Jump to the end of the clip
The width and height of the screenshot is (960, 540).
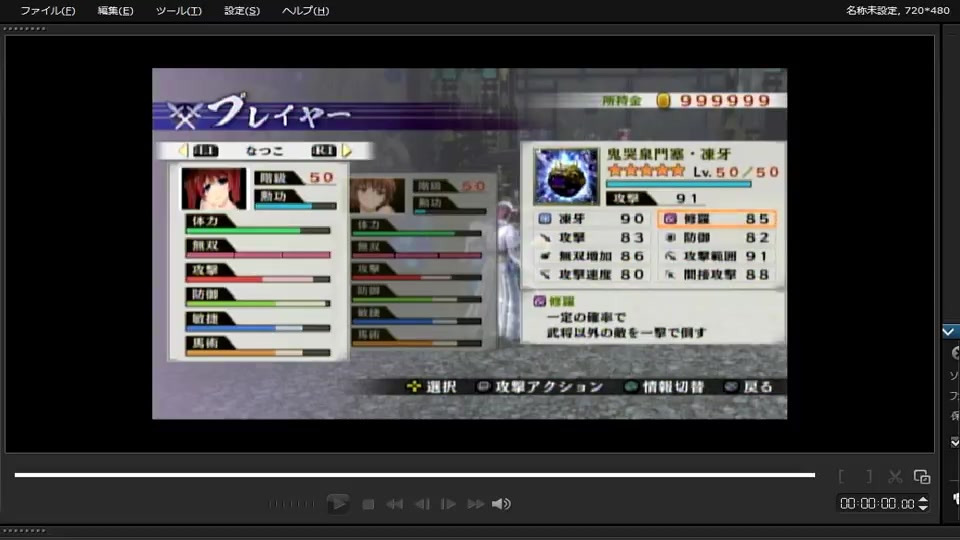[476, 504]
